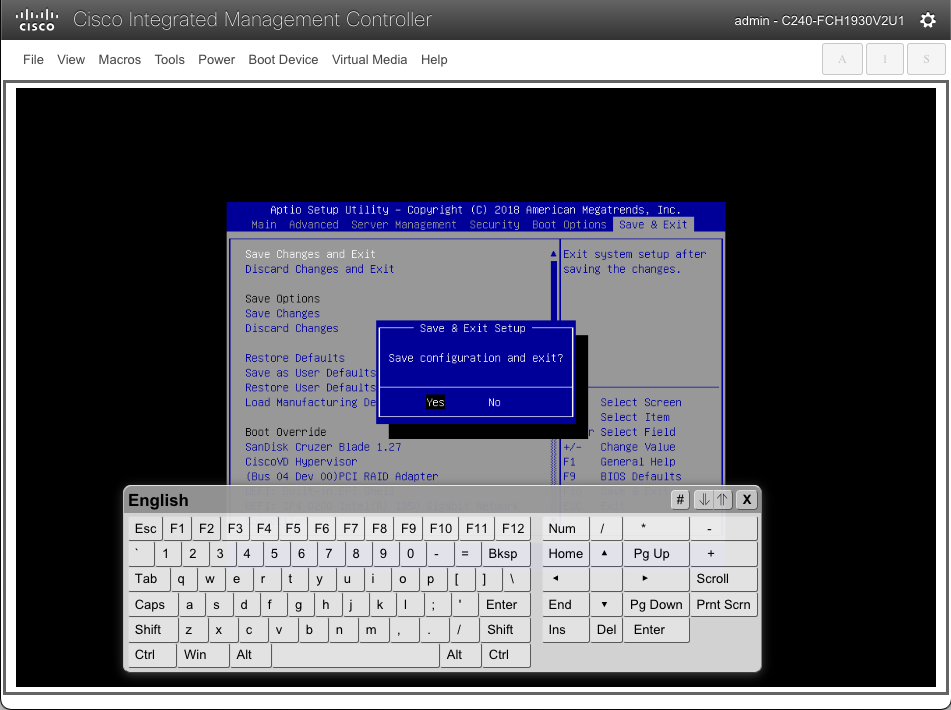This screenshot has height=710, width=951.
Task: Close the English virtual keyboard
Action: click(747, 500)
